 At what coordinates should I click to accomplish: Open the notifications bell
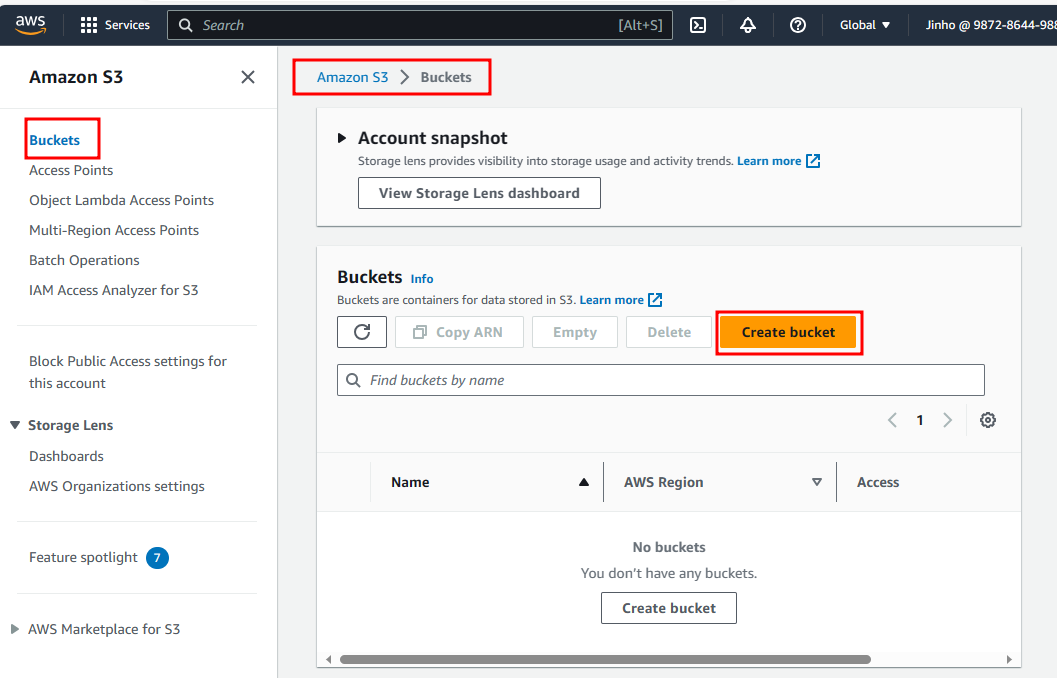[748, 25]
